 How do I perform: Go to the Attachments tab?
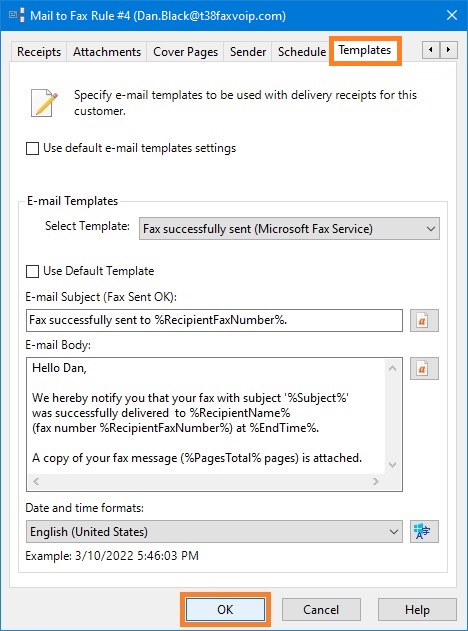(x=107, y=52)
